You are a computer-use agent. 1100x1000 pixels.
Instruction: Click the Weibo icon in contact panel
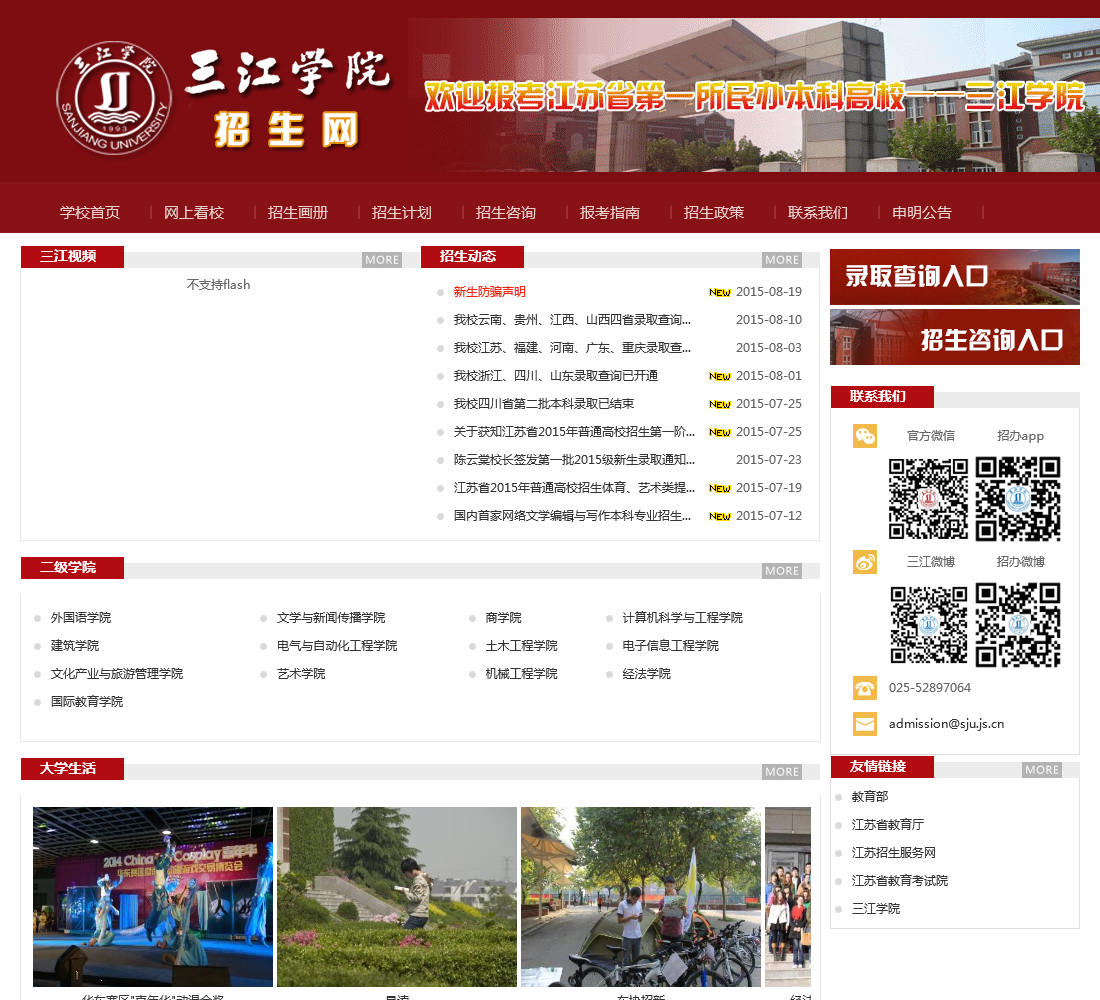tap(865, 561)
